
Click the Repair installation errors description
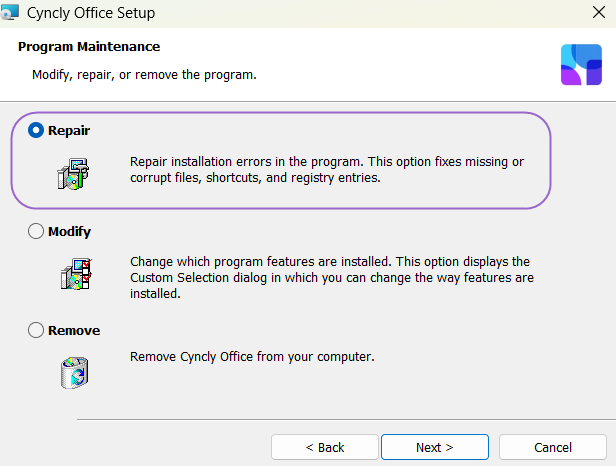point(327,170)
